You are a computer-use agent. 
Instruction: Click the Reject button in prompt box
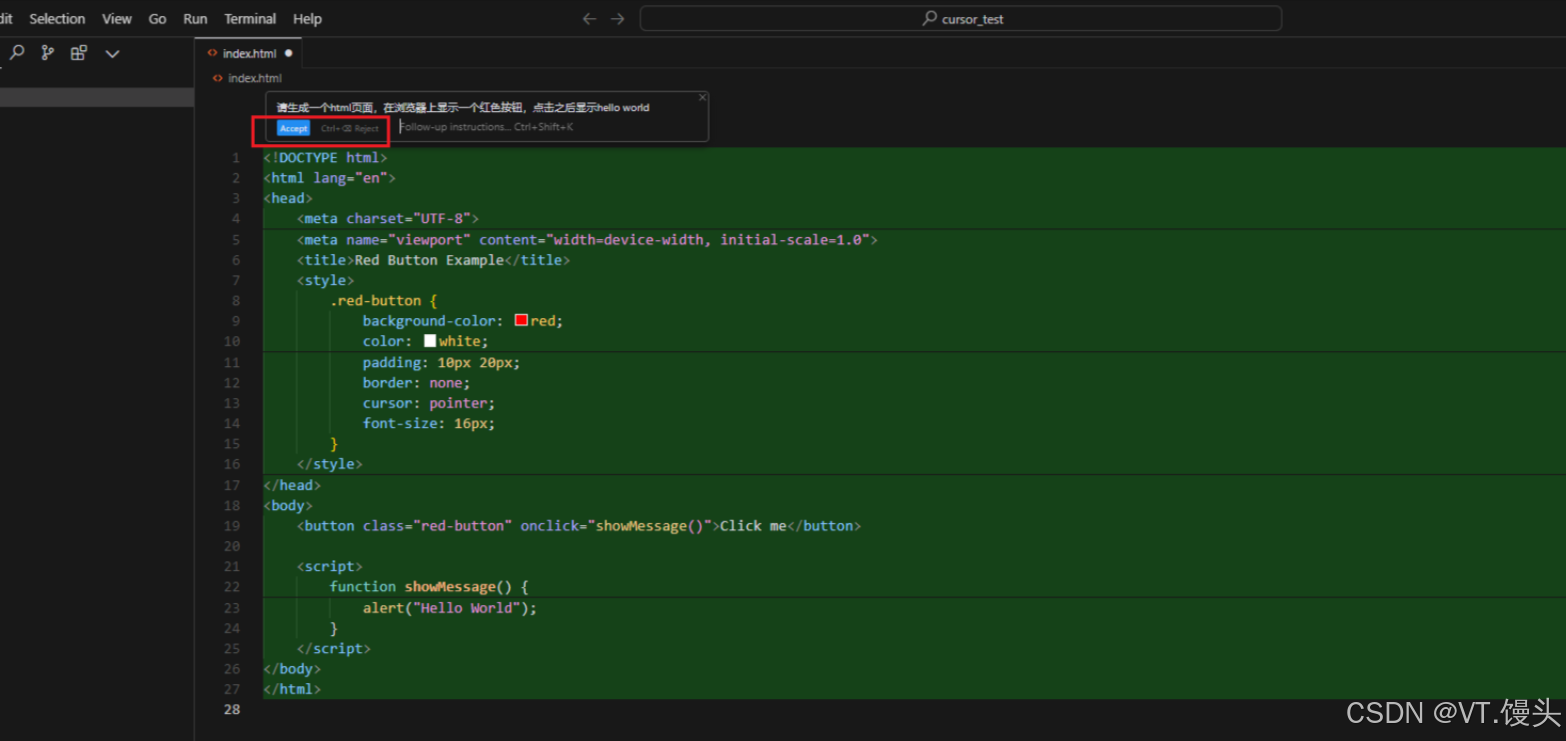click(350, 129)
